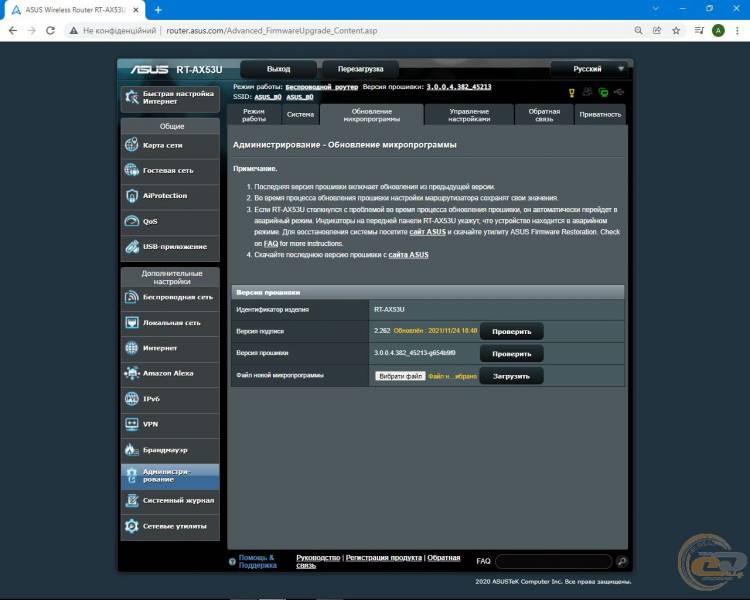Open System Log (Системный журнал) icon
The image size is (750, 600).
coord(132,500)
